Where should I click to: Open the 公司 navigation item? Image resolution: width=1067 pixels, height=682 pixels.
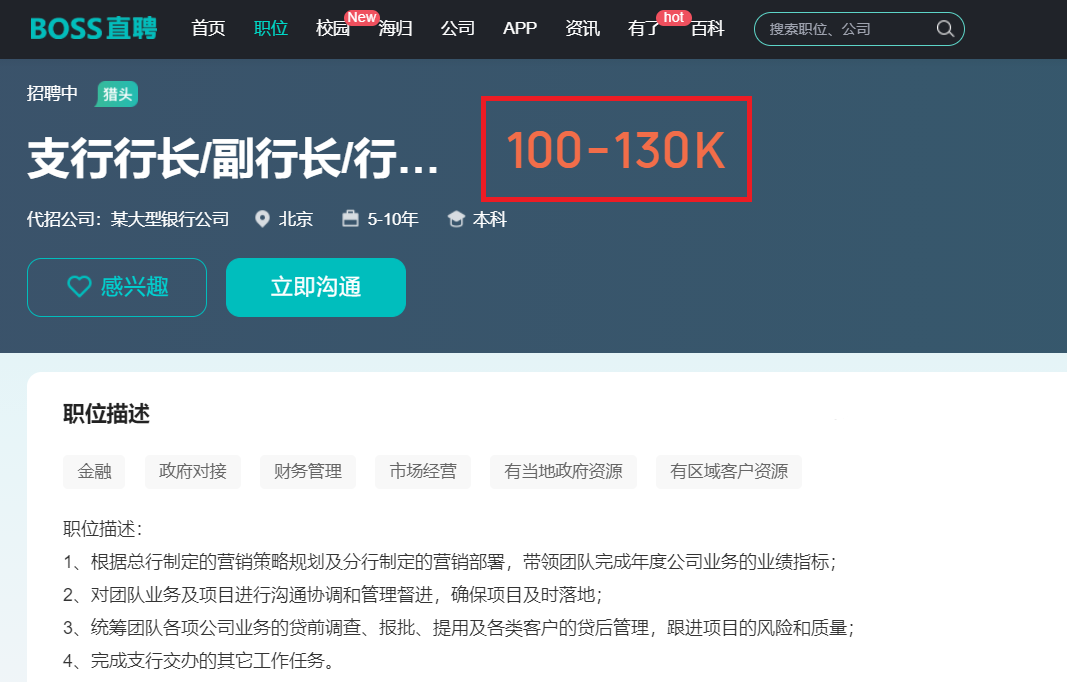pos(457,28)
